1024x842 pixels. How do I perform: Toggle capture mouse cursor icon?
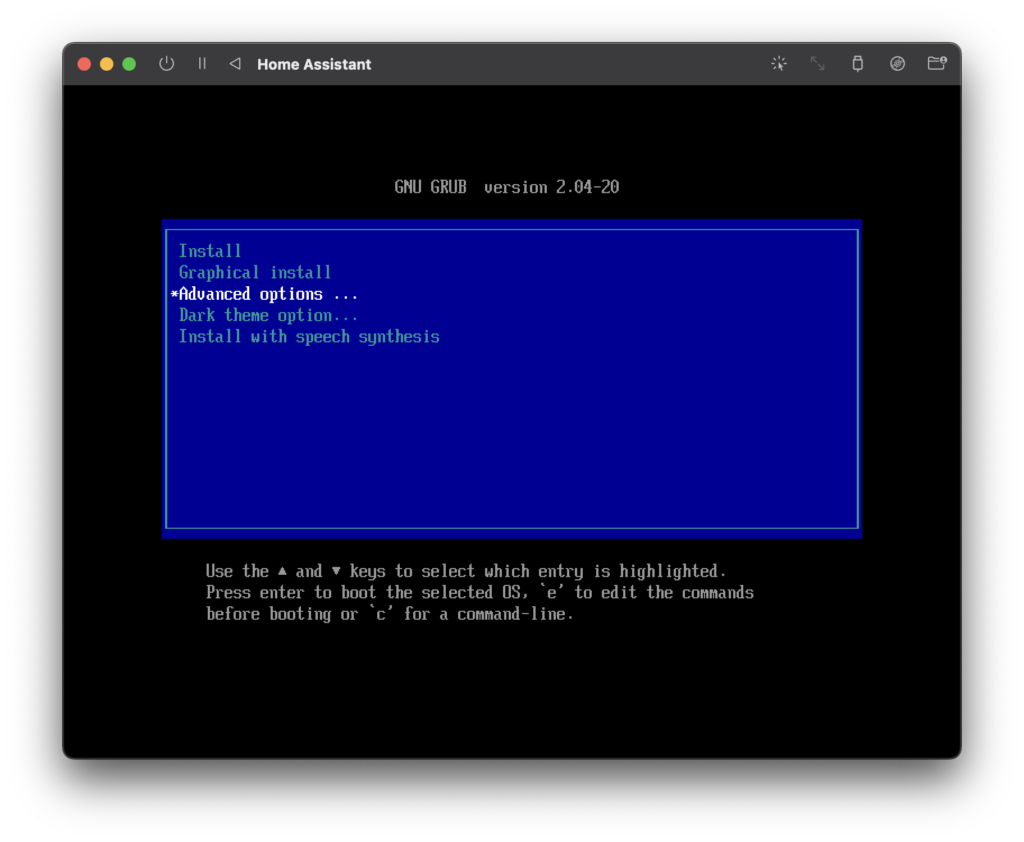coord(779,64)
